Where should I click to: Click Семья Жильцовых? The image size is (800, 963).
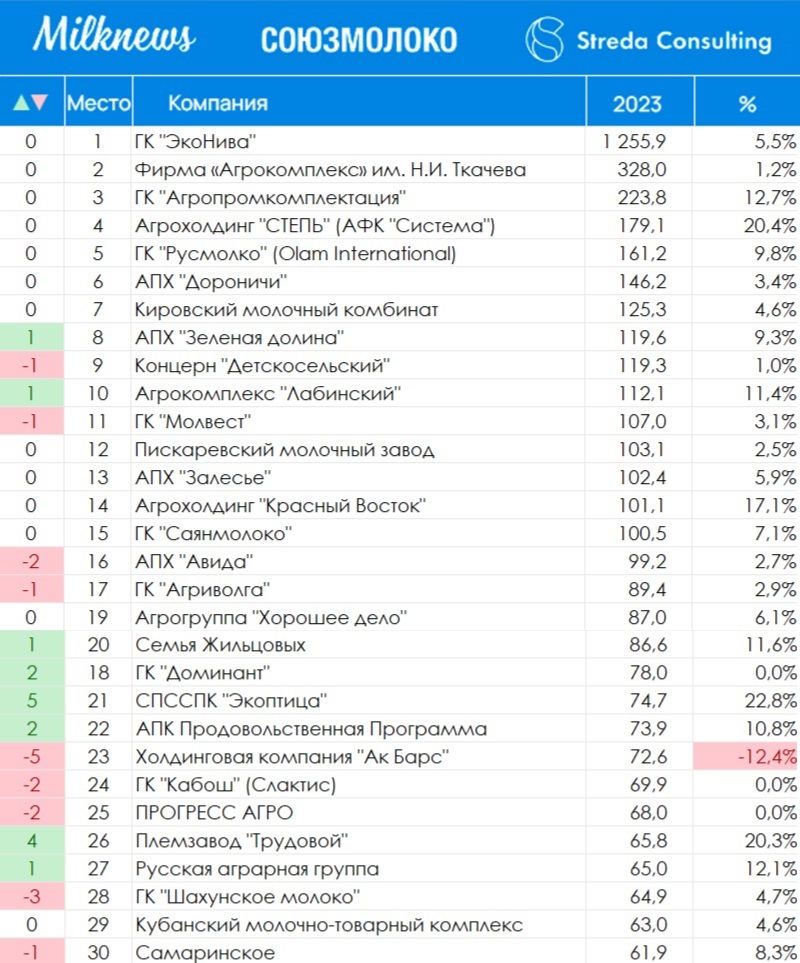220,645
